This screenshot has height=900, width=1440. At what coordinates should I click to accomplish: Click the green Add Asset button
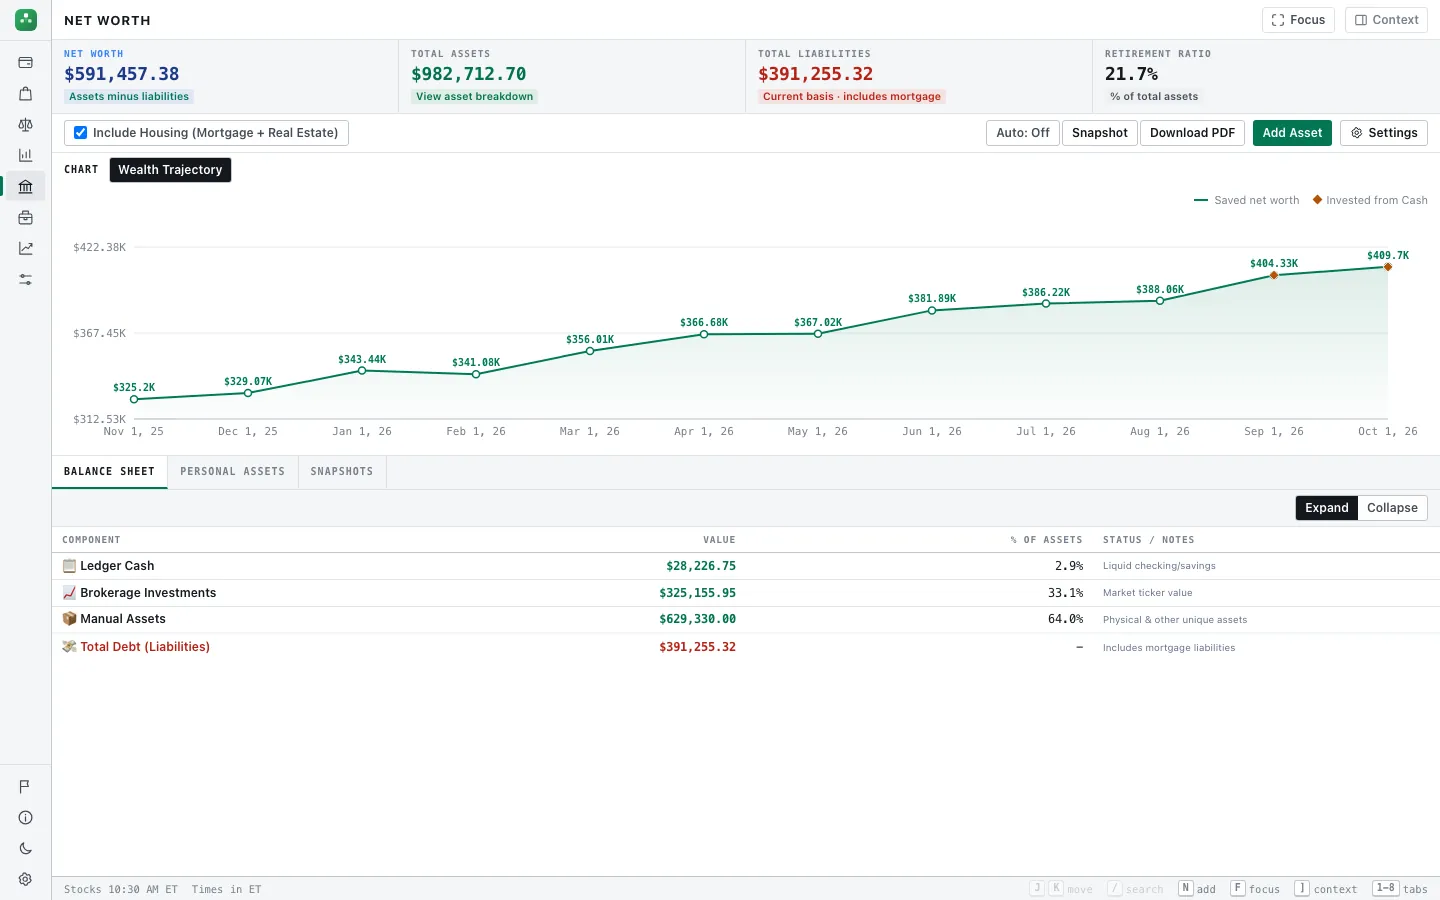click(x=1292, y=133)
